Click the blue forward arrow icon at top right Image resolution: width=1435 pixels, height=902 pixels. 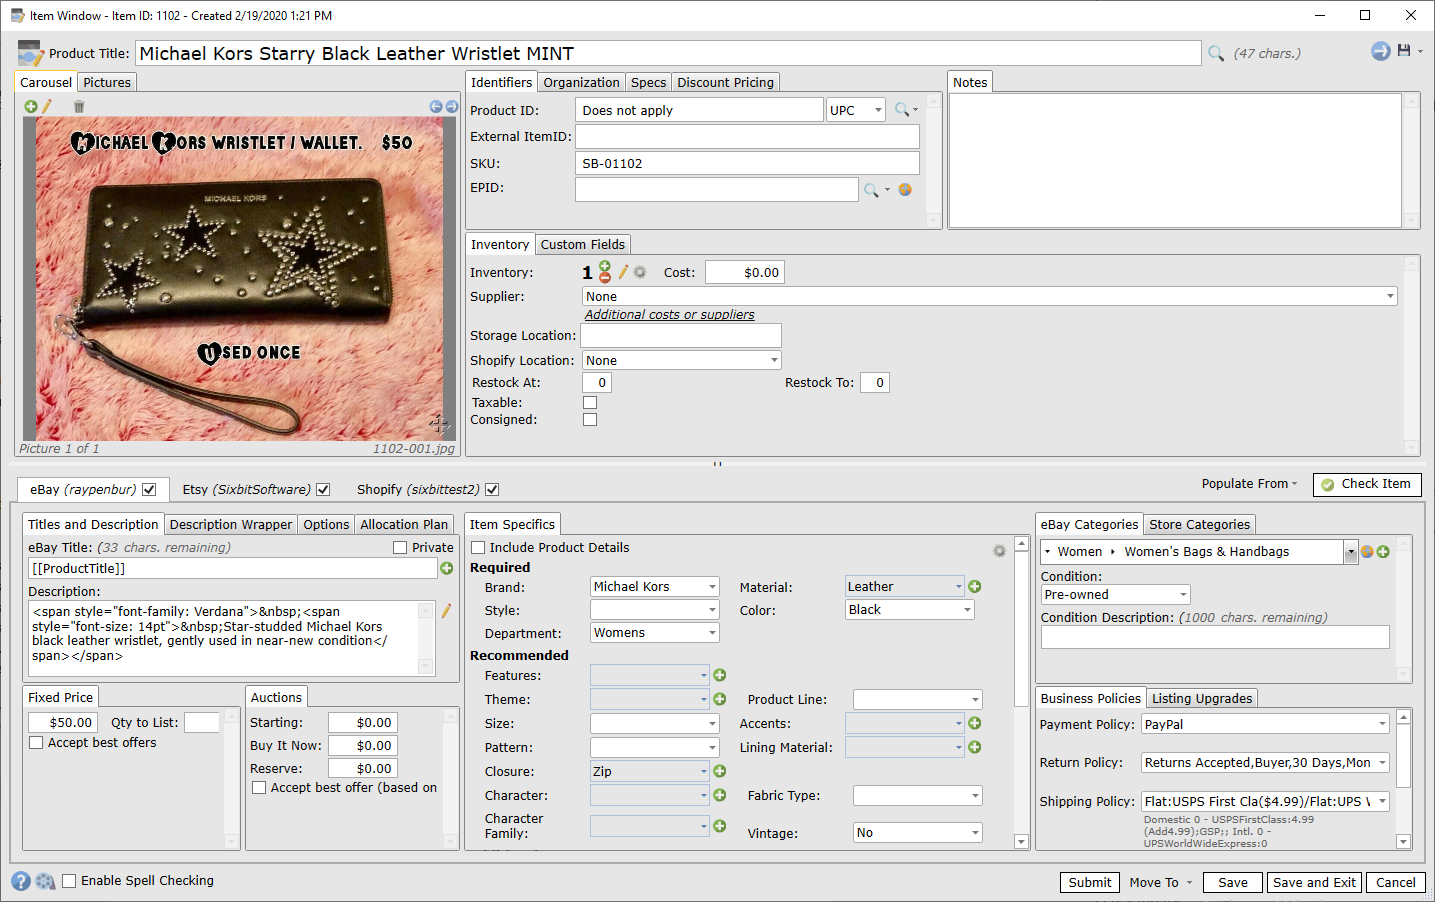point(1381,51)
